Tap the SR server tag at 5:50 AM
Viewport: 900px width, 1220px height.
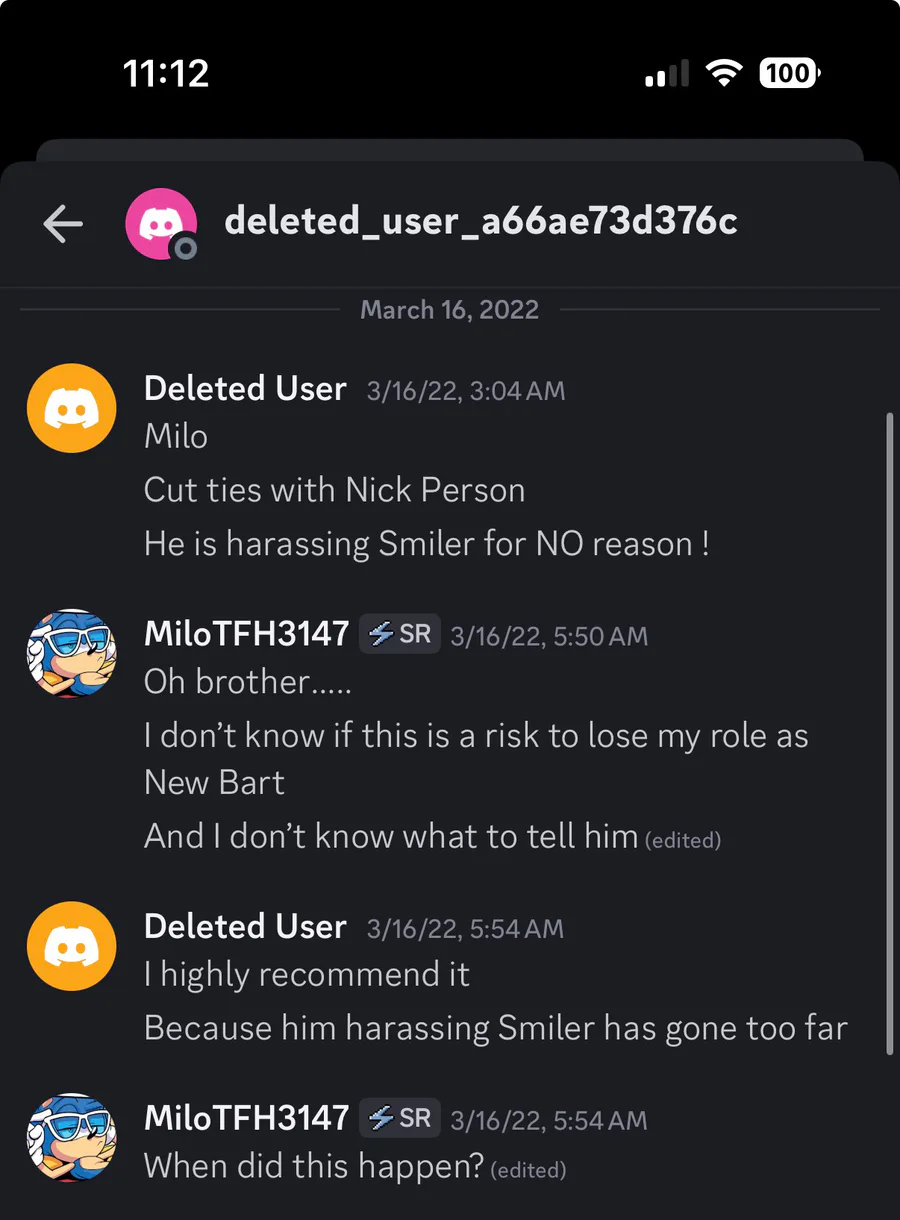coord(400,634)
